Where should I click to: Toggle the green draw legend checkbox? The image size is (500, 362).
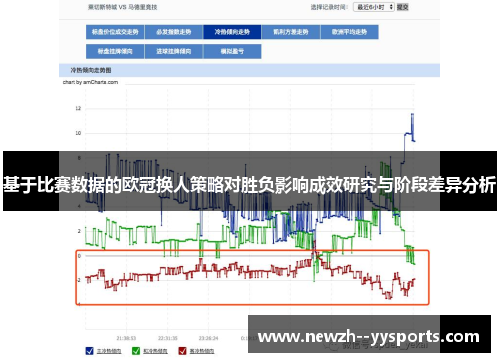pos(136,351)
